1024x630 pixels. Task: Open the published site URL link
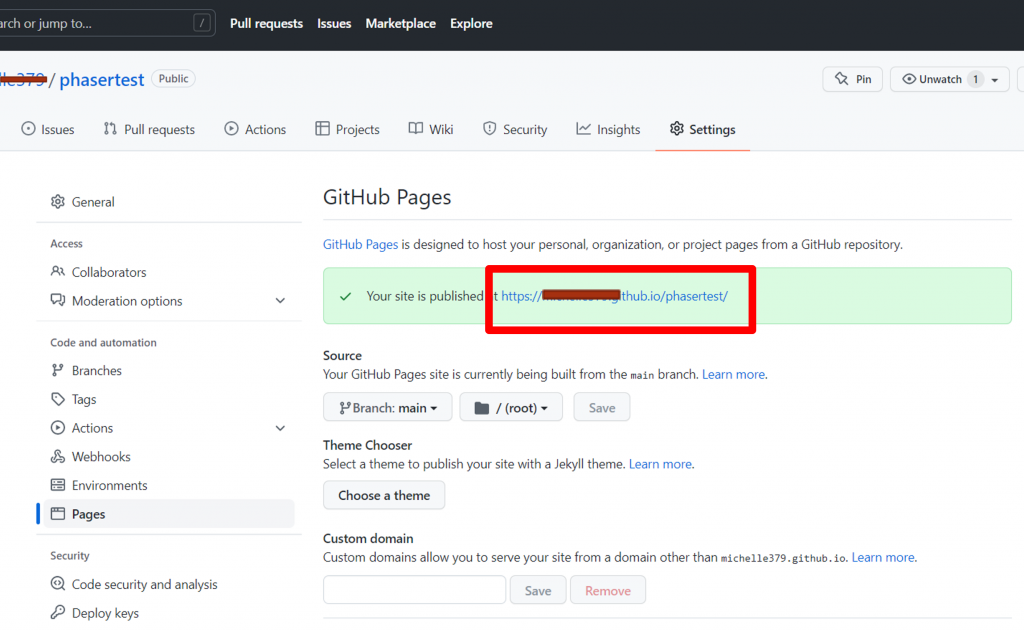tap(614, 296)
